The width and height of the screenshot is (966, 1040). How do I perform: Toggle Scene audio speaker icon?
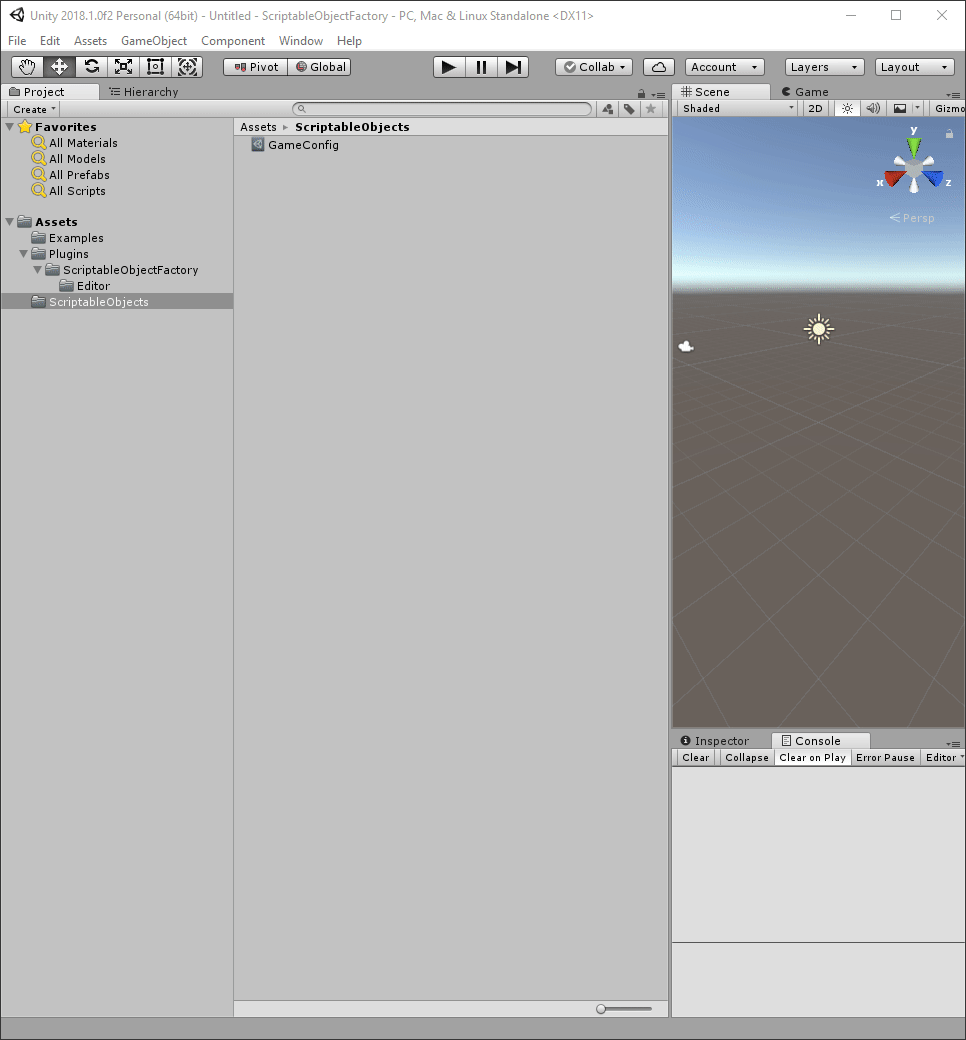point(873,108)
